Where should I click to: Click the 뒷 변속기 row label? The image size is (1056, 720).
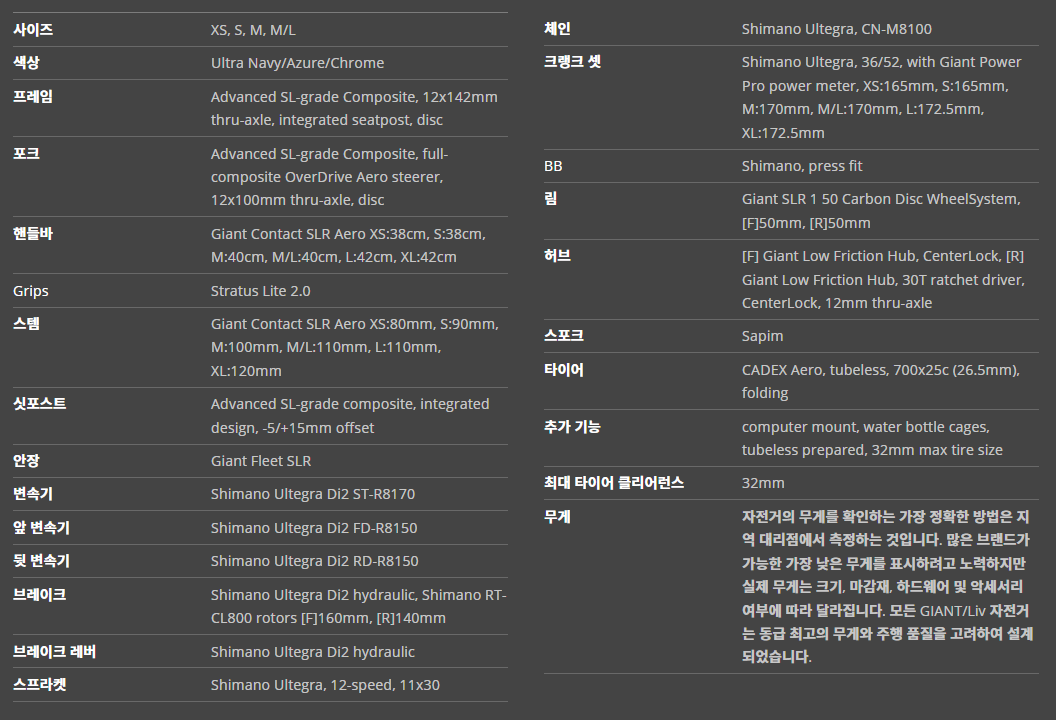41,561
